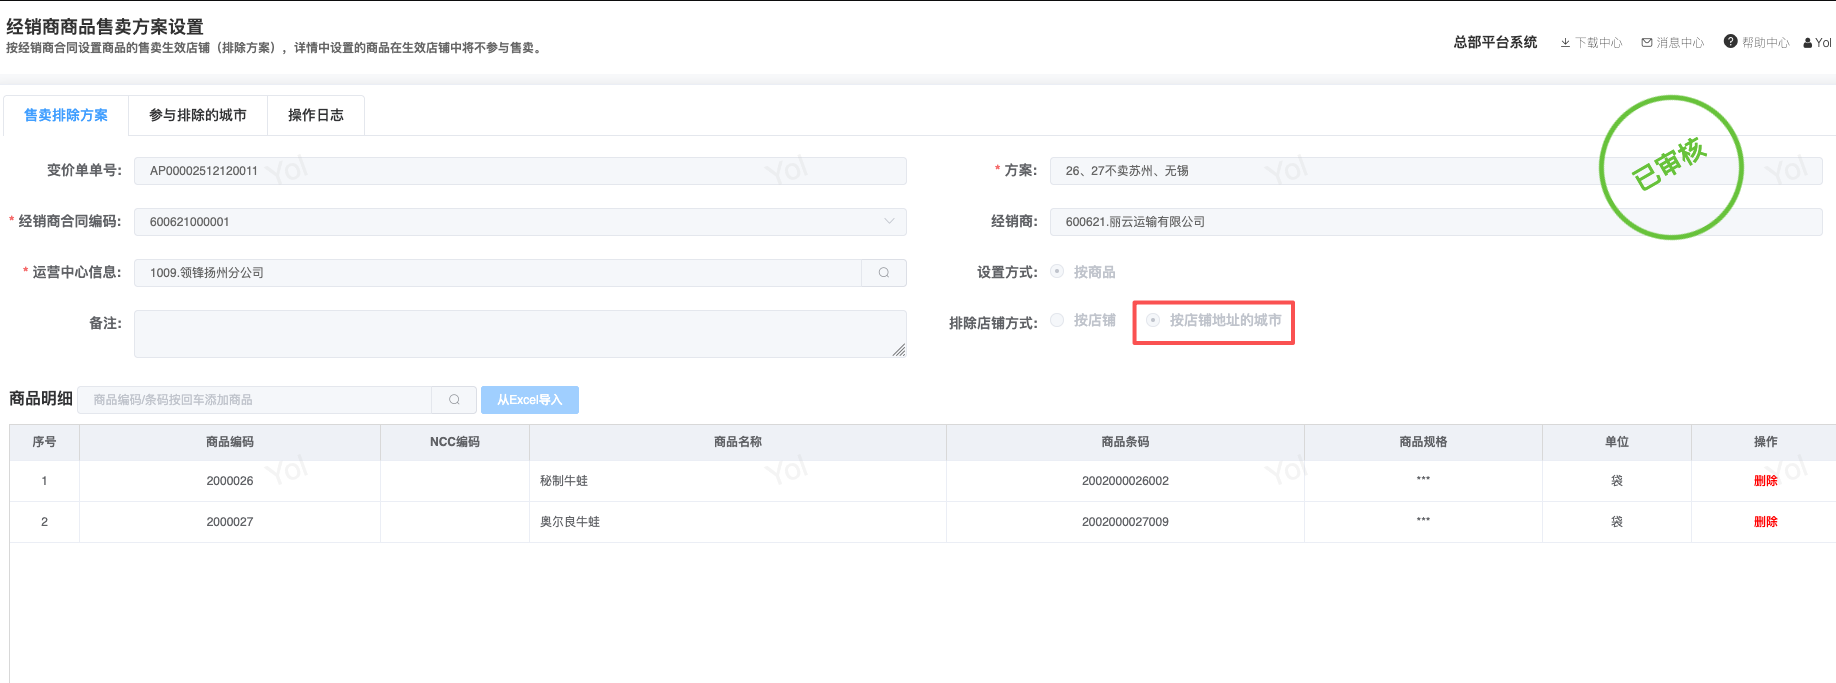Click the 商品编码/条码 search input
Image resolution: width=1836 pixels, height=683 pixels.
[x=255, y=400]
